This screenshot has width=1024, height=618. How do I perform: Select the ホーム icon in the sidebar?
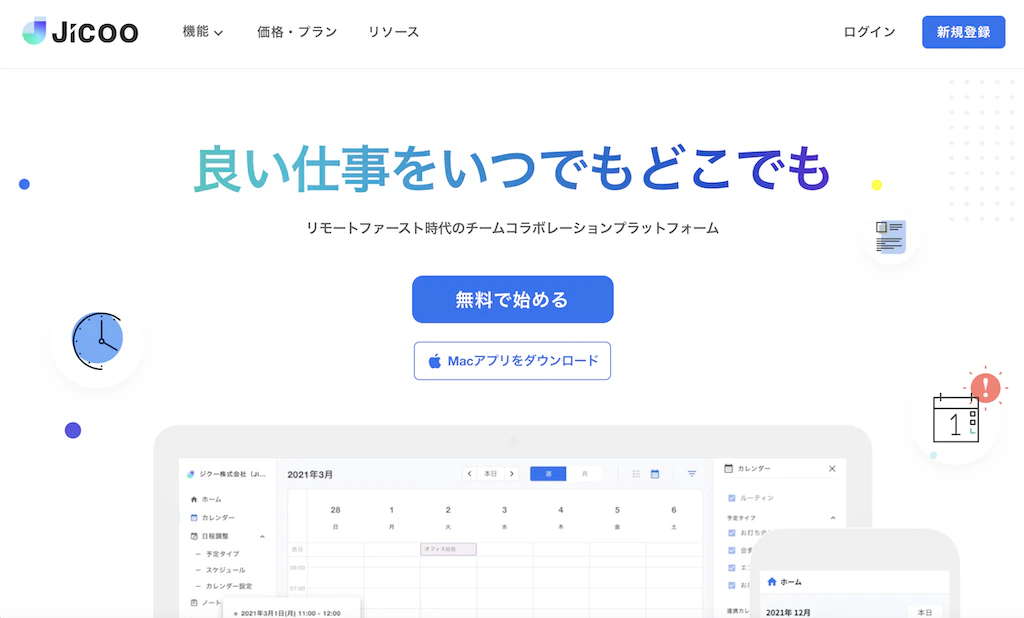point(193,500)
